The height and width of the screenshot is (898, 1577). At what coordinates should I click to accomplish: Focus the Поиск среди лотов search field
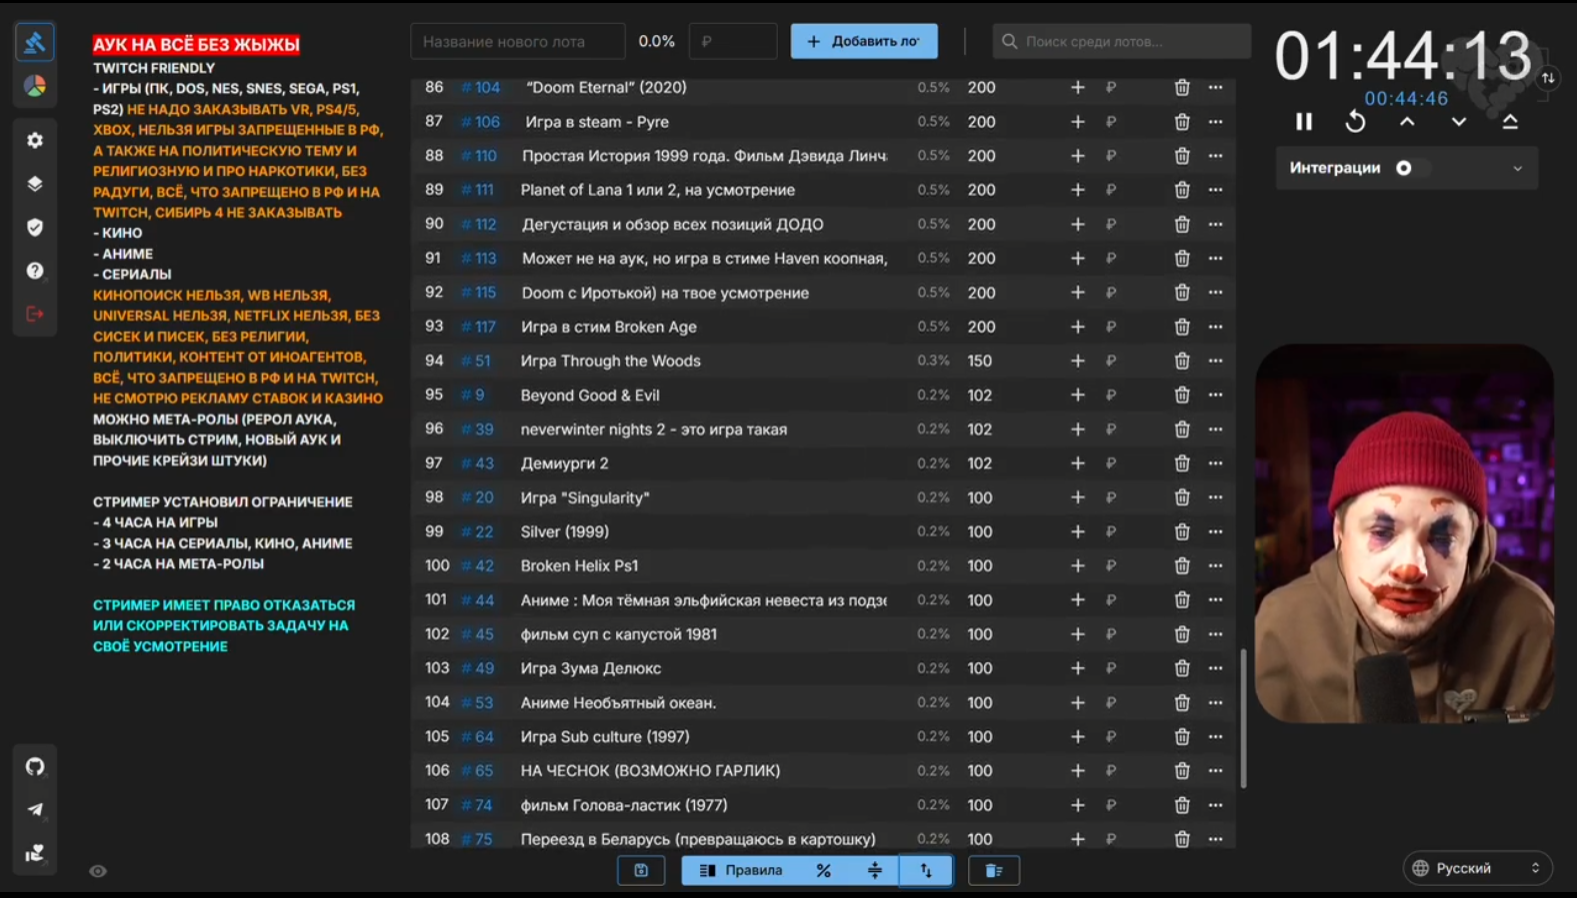(1122, 42)
